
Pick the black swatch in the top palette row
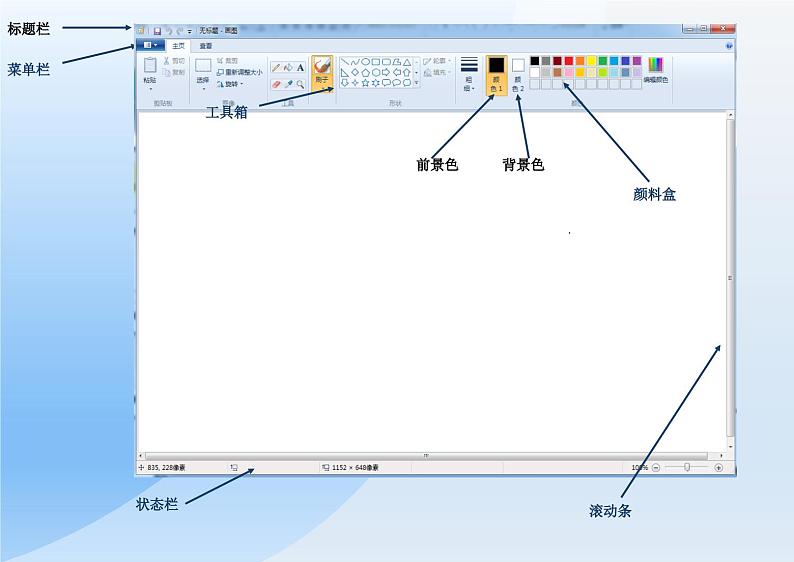(x=535, y=61)
